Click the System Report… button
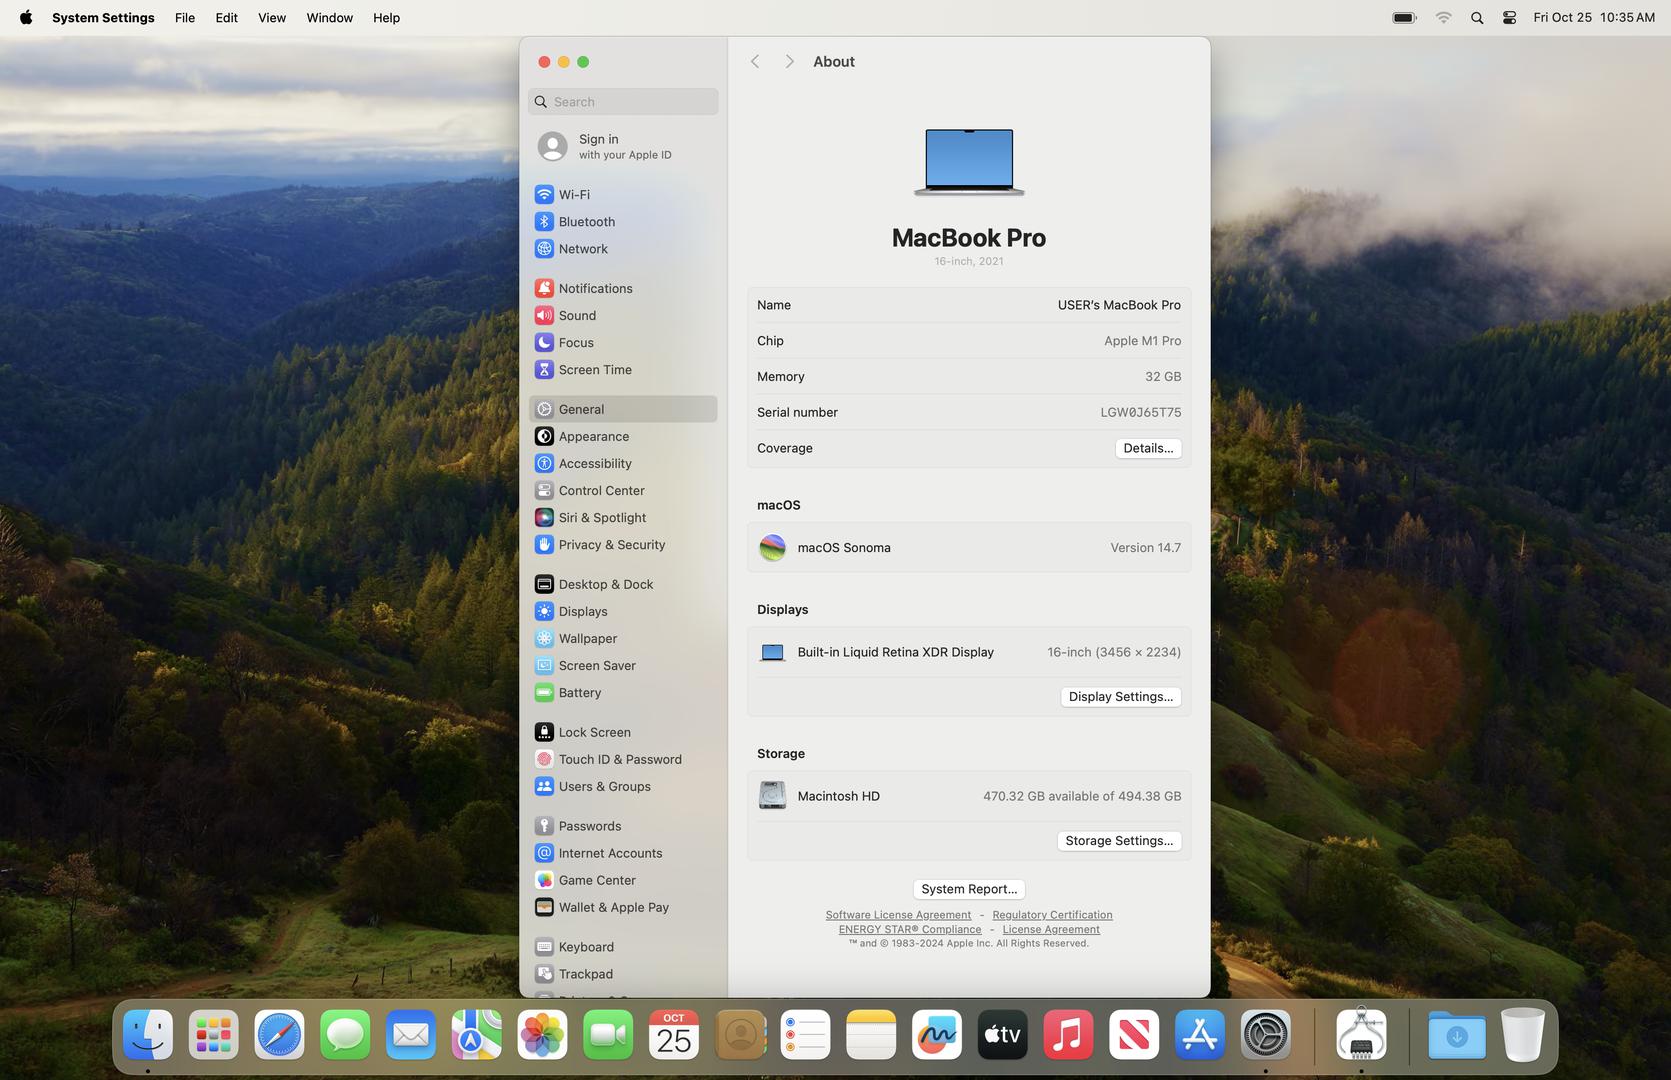The image size is (1671, 1080). click(x=968, y=889)
